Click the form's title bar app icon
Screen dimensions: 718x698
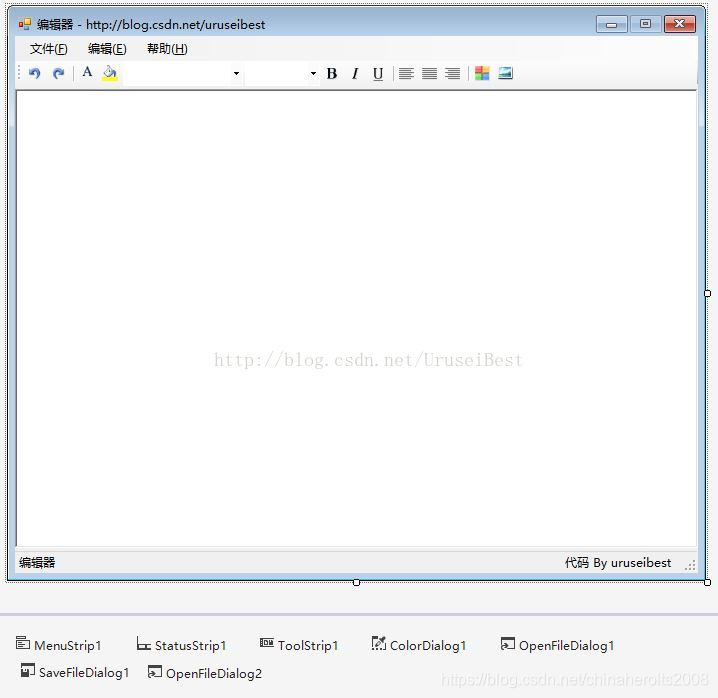(25, 24)
